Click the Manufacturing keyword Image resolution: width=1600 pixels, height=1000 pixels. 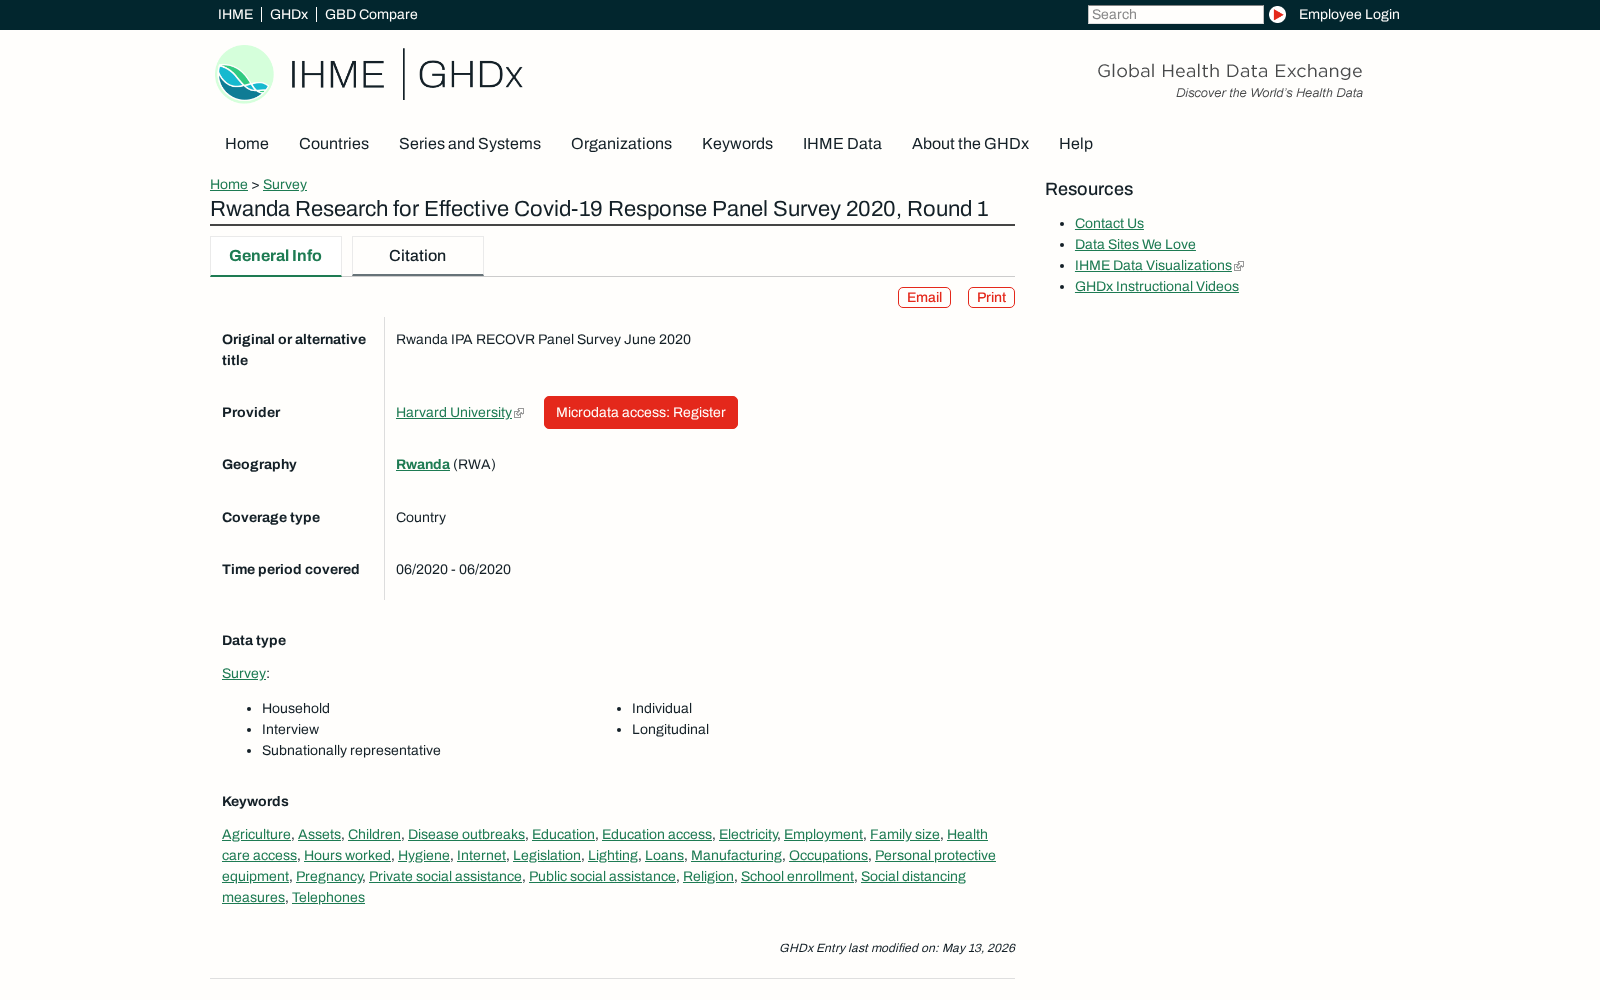pos(736,856)
